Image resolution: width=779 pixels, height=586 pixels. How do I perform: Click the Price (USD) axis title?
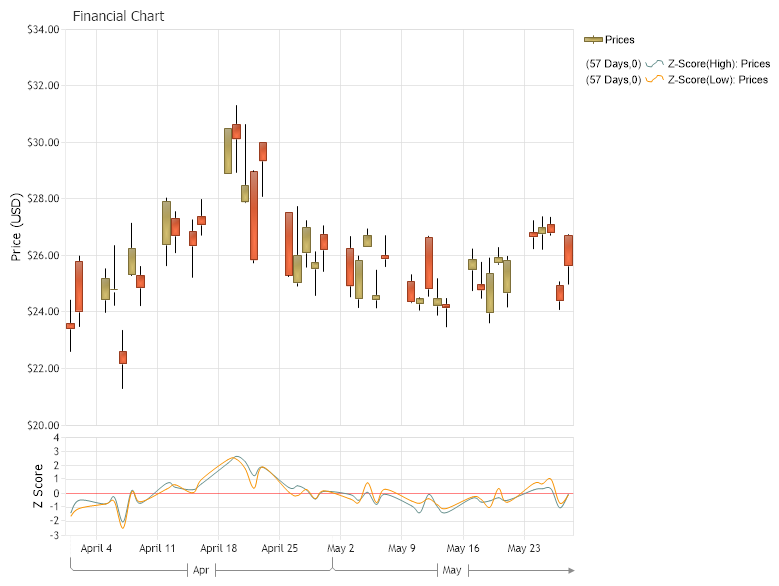16,227
